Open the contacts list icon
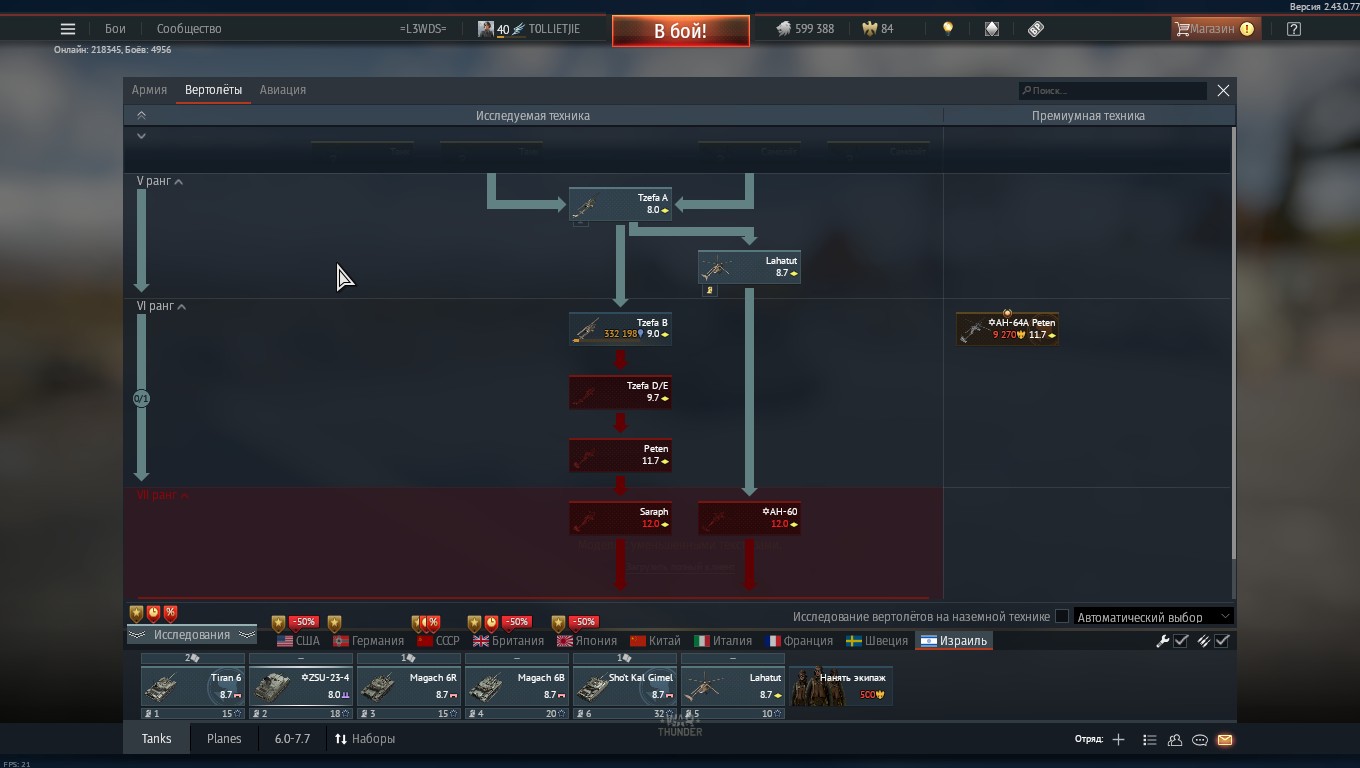The width and height of the screenshot is (1360, 768). point(1149,740)
